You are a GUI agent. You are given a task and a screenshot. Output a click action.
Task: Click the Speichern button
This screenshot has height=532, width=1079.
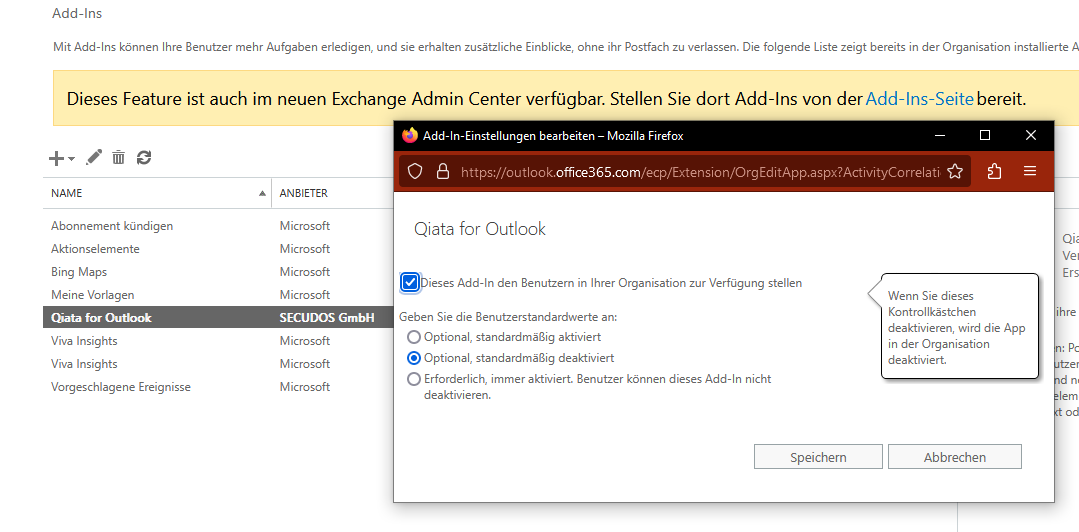818,457
